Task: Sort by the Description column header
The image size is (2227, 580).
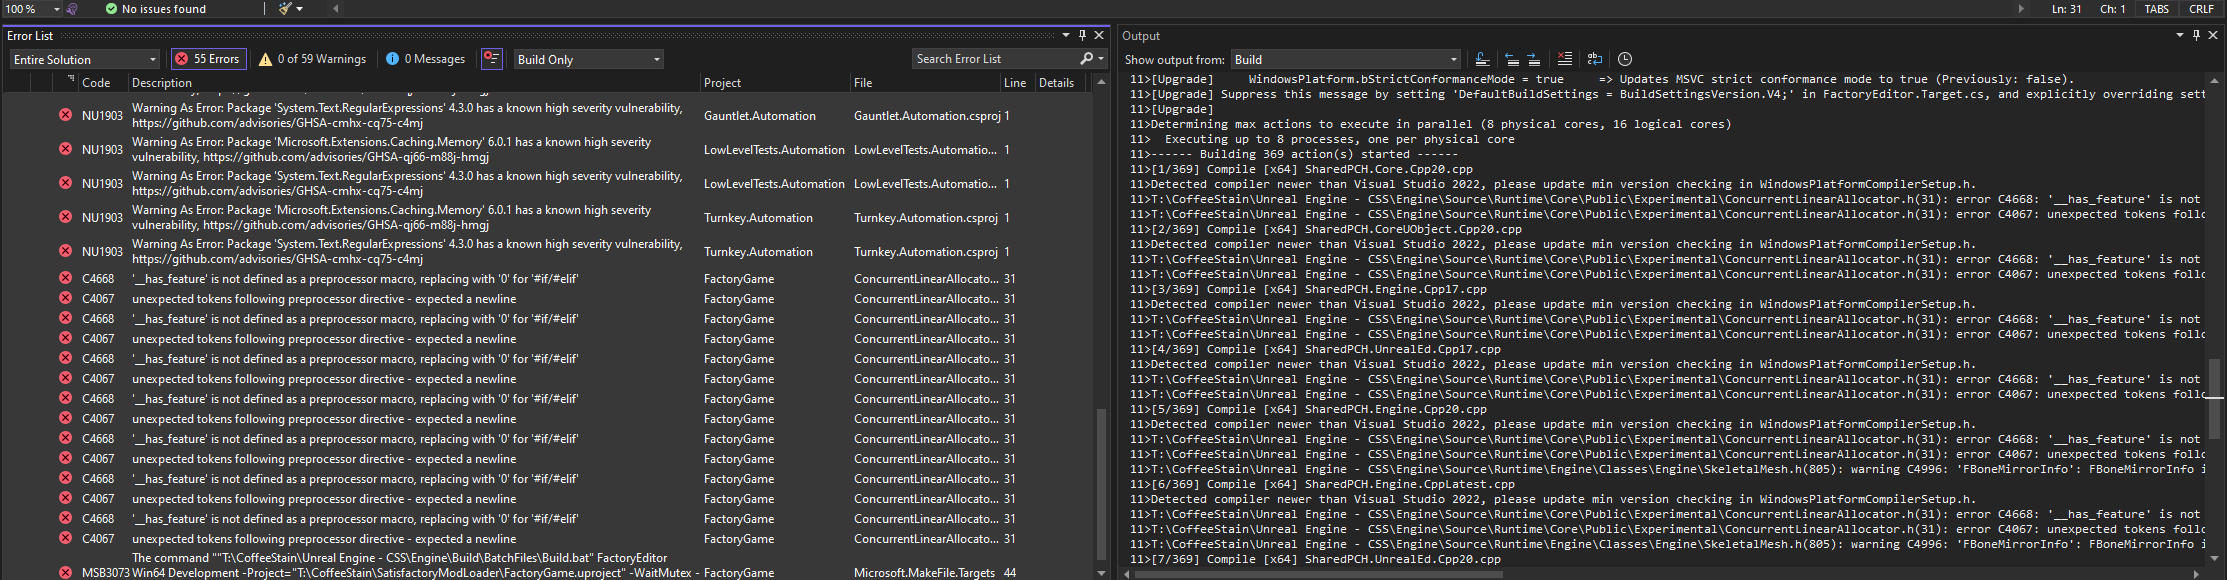Action: pyautogui.click(x=162, y=83)
